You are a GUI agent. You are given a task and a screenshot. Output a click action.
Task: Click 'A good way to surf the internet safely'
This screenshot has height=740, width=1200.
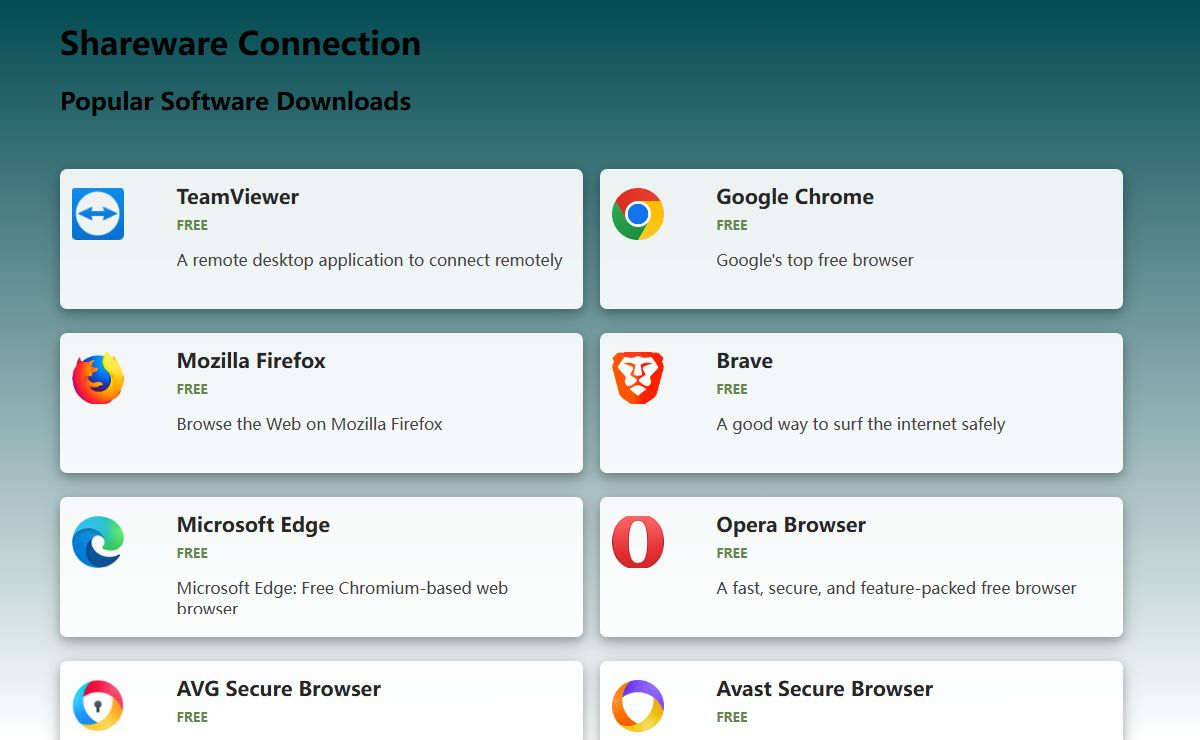(861, 424)
